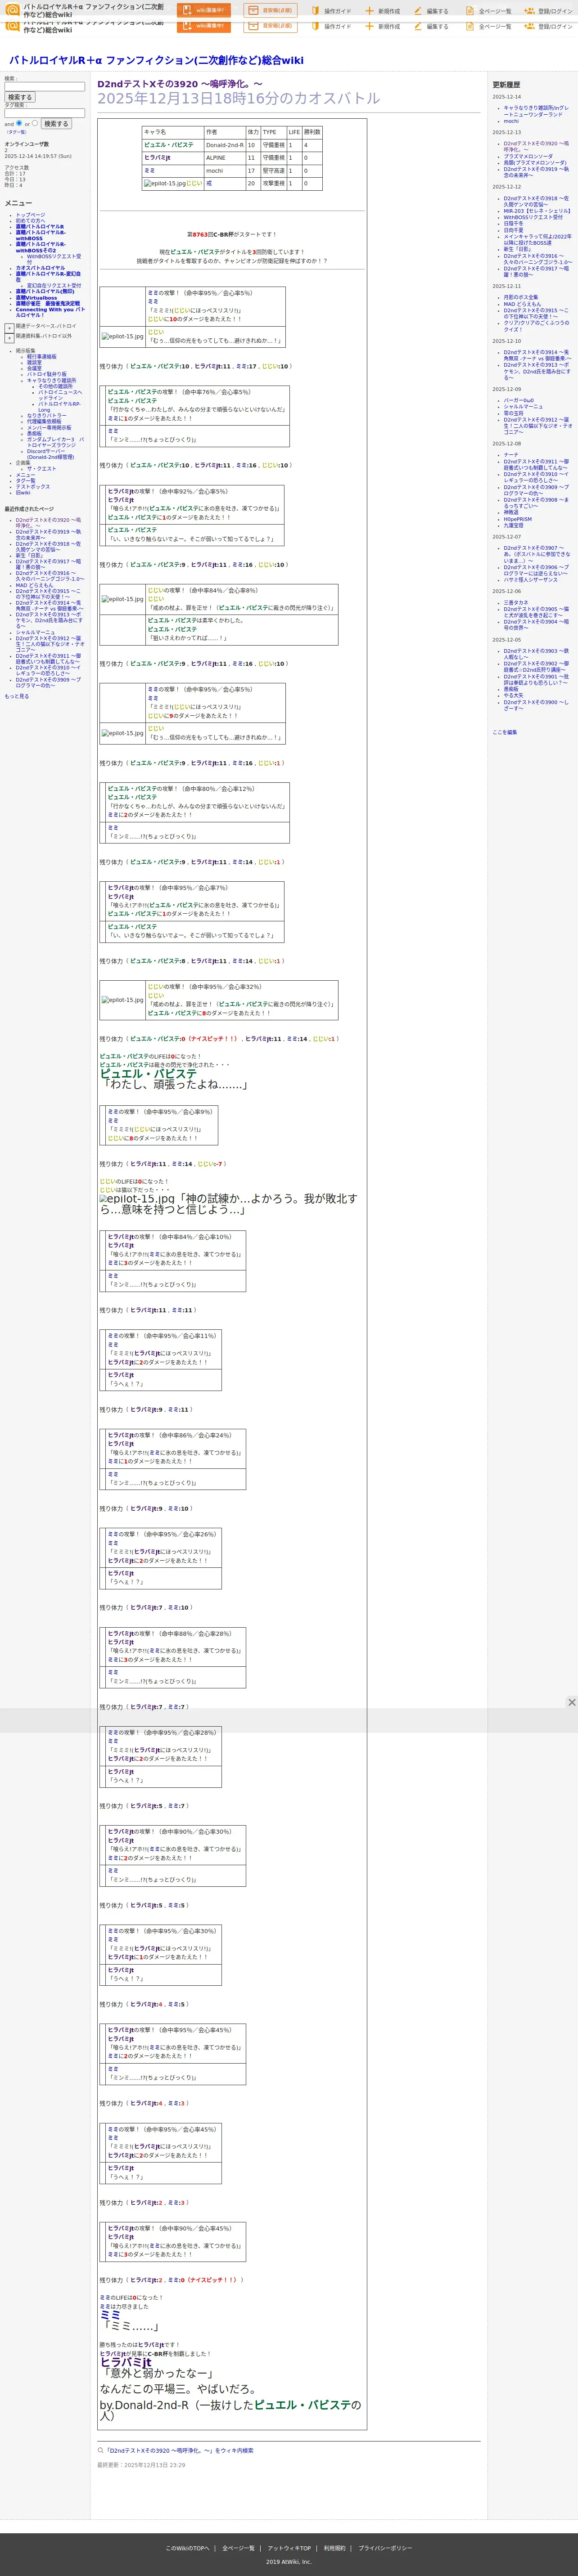Open バーガーDuO in 更新履歴
The image size is (578, 2576).
tap(518, 400)
